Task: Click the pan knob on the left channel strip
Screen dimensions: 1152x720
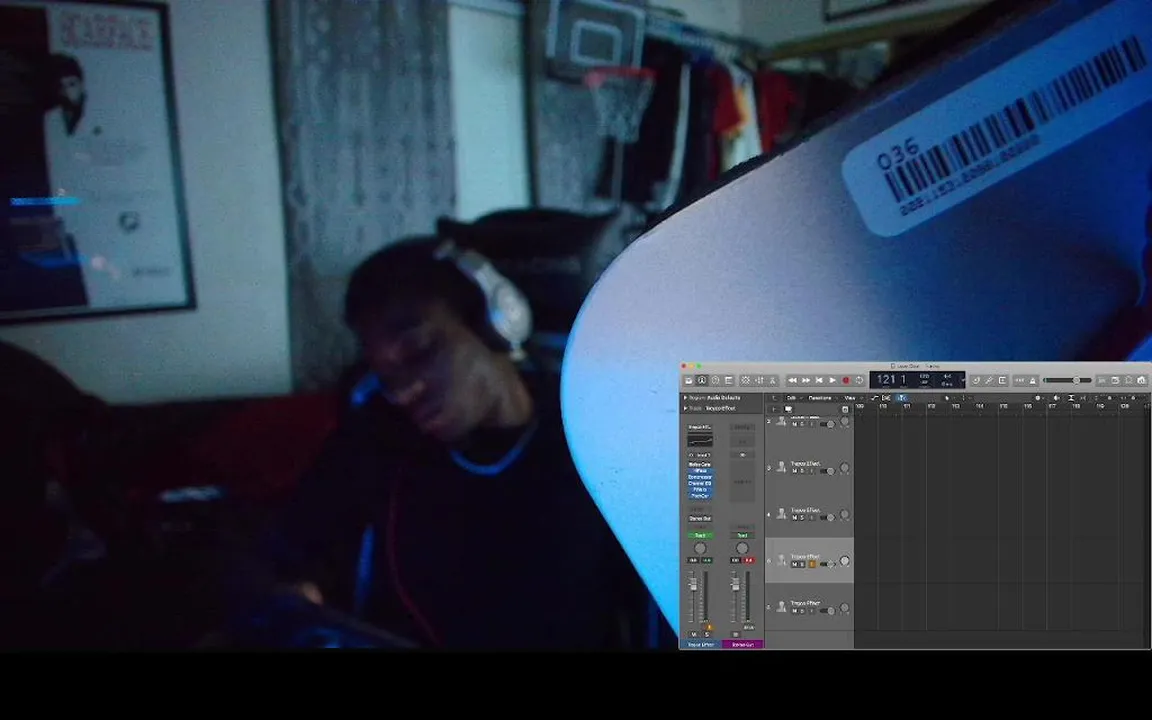Action: [x=700, y=548]
